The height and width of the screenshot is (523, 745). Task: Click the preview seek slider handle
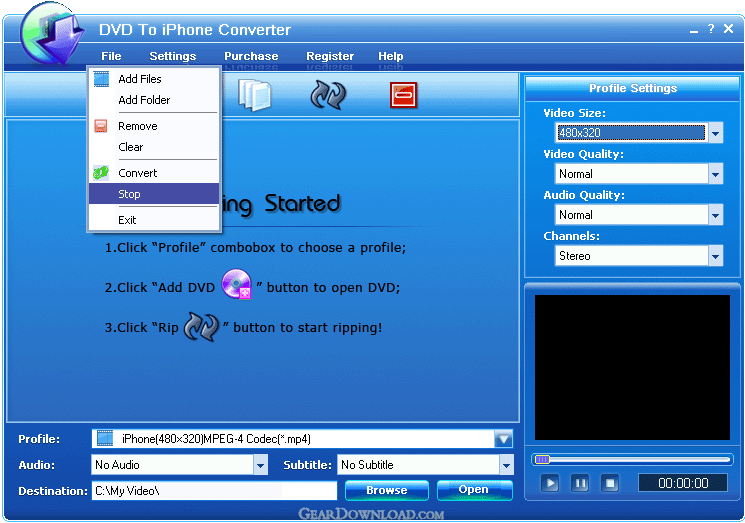point(542,459)
